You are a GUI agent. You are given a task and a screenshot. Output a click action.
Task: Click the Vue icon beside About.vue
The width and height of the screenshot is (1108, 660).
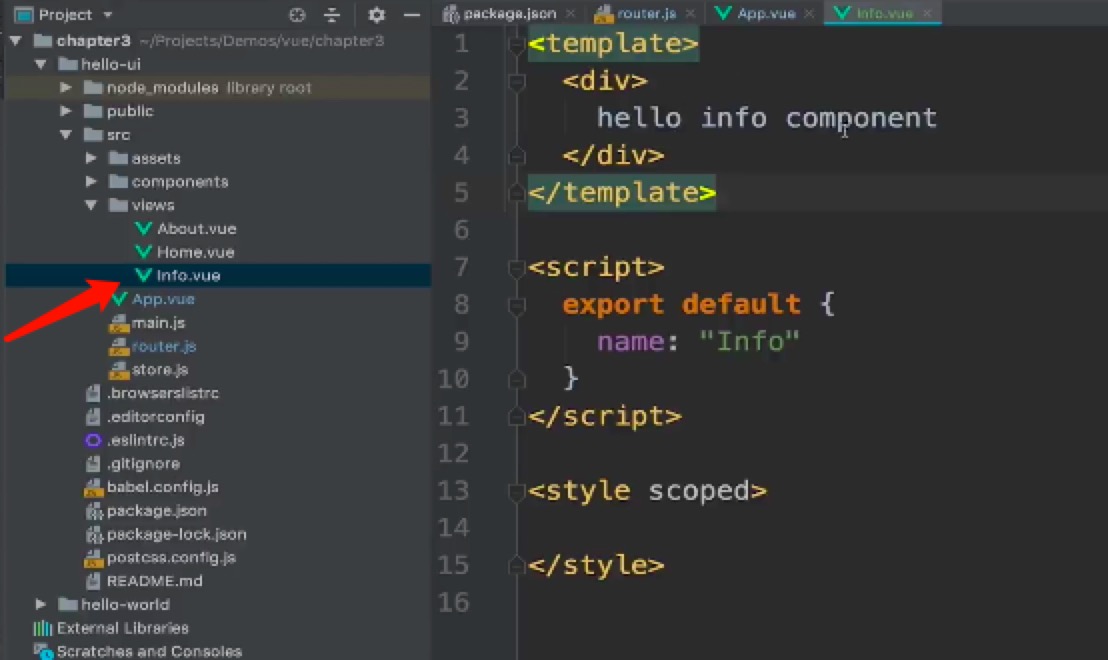coord(143,228)
